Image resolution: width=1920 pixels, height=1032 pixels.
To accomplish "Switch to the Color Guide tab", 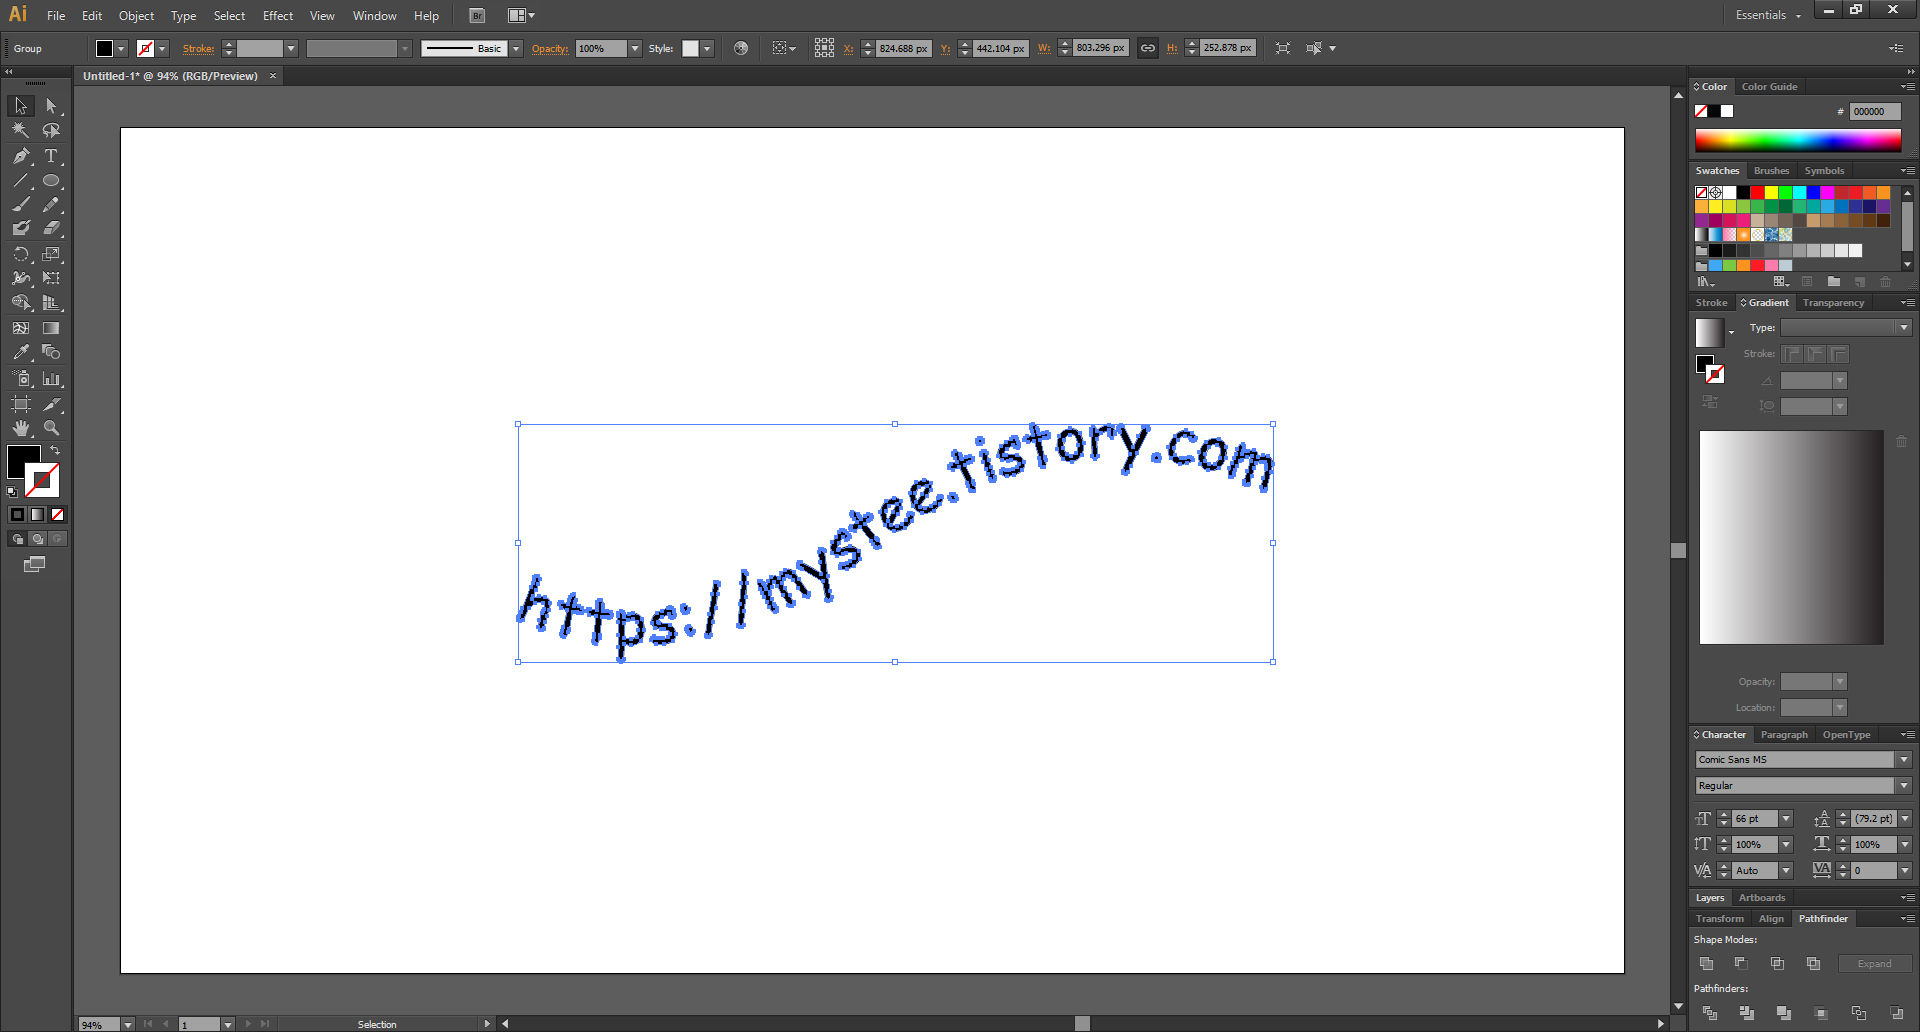I will 1769,87.
